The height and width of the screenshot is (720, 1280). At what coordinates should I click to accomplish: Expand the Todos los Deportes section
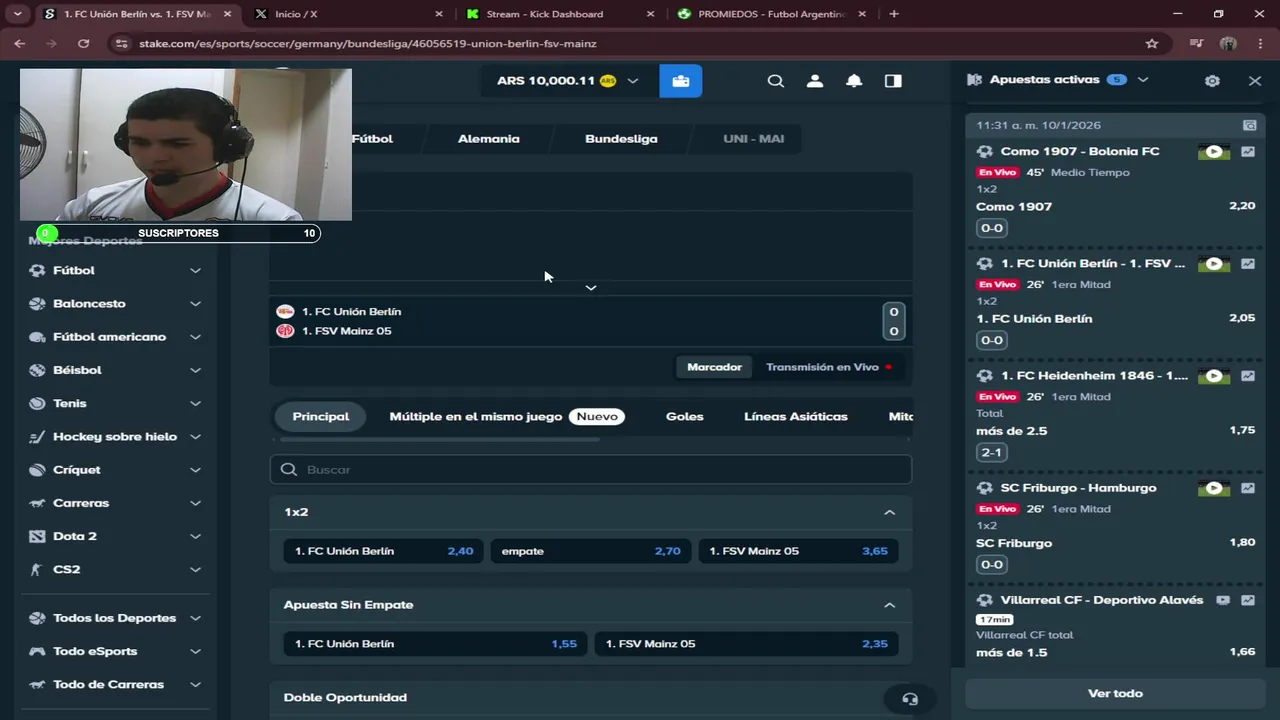pyautogui.click(x=195, y=618)
